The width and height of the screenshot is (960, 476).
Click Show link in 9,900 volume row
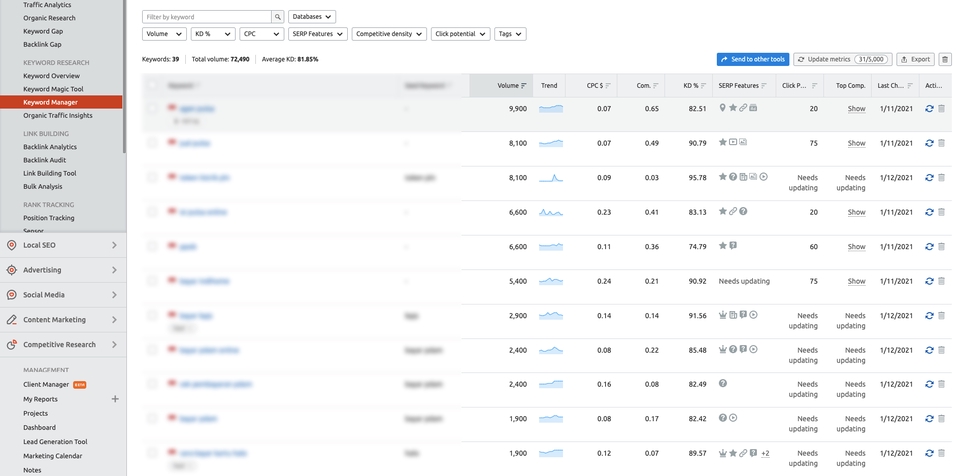857,108
